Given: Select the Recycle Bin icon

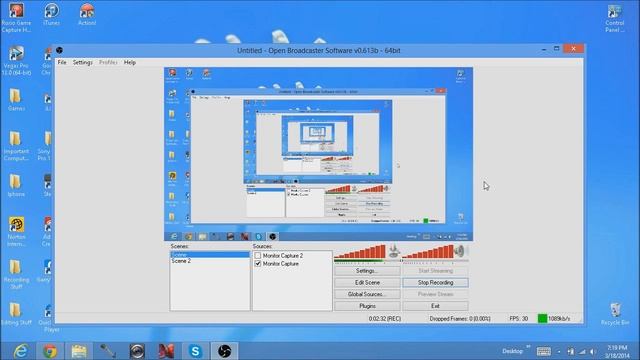Looking at the screenshot, I should 615,313.
